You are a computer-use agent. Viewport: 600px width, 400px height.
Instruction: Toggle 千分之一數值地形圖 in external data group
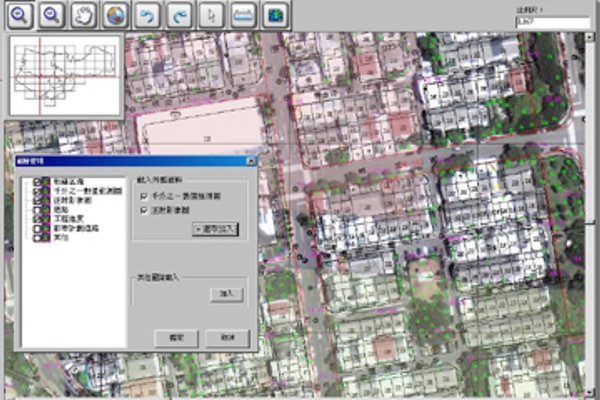coord(144,196)
